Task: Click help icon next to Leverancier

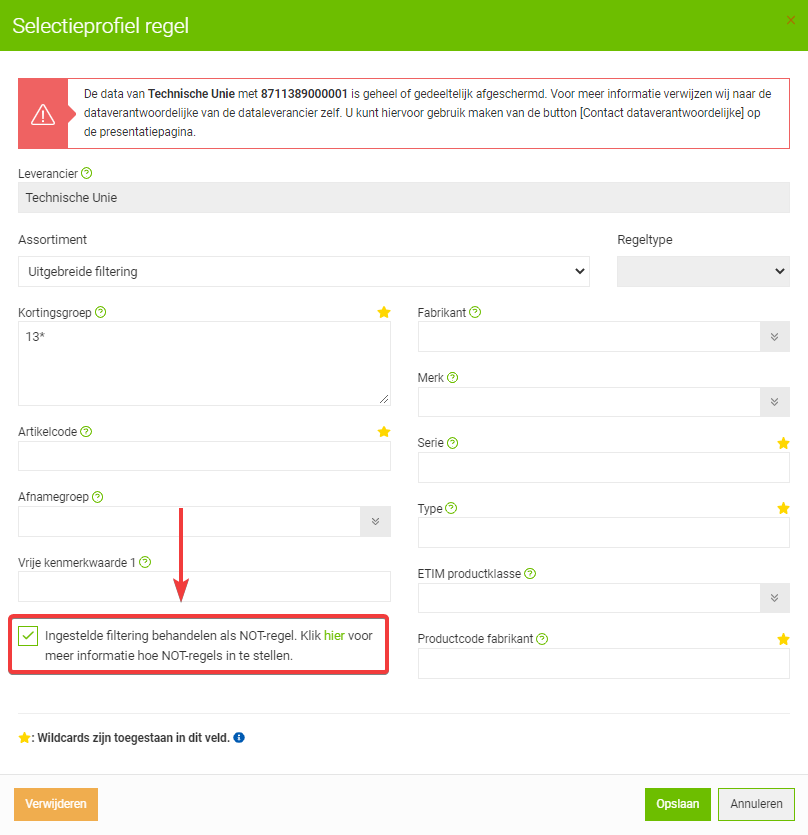Action: (86, 173)
